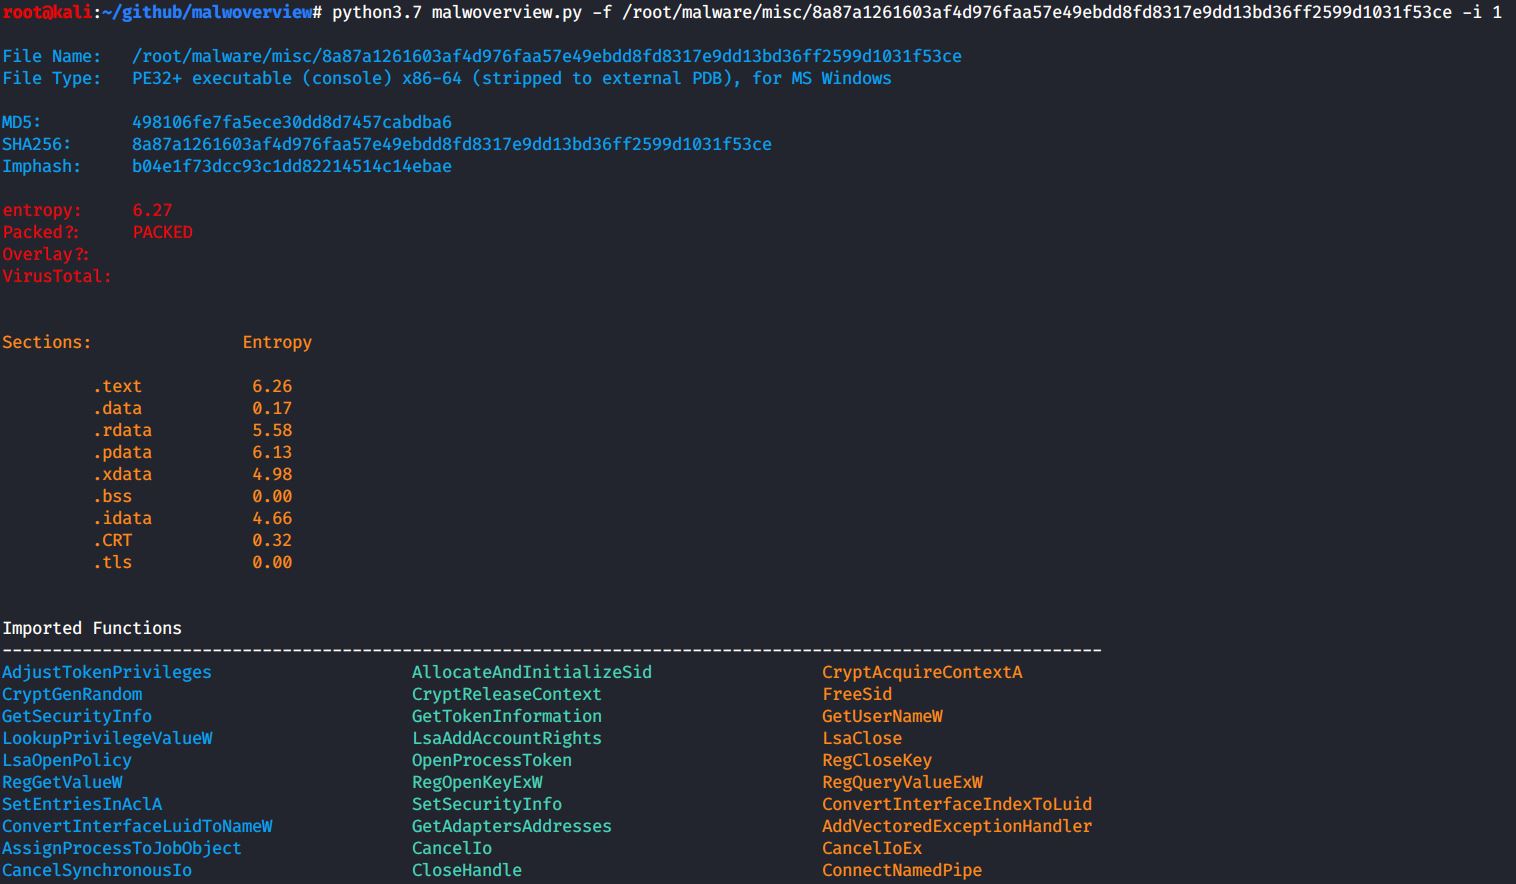Viewport: 1516px width, 884px height.
Task: Click the .xdata entropy value 4.98
Action: (272, 474)
